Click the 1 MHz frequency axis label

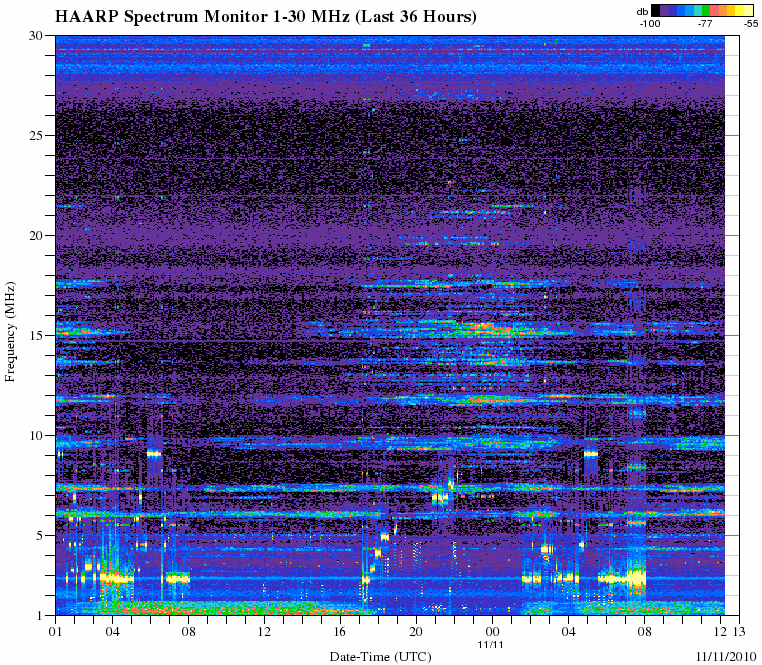40,615
